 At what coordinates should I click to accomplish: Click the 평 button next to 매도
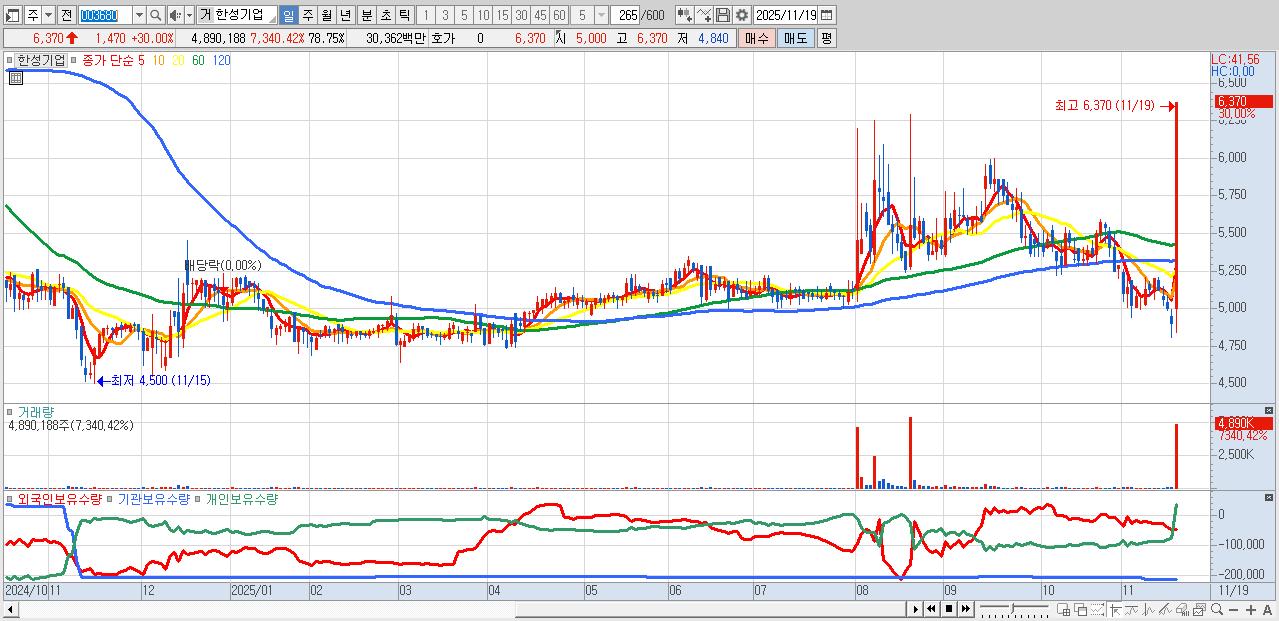(826, 38)
